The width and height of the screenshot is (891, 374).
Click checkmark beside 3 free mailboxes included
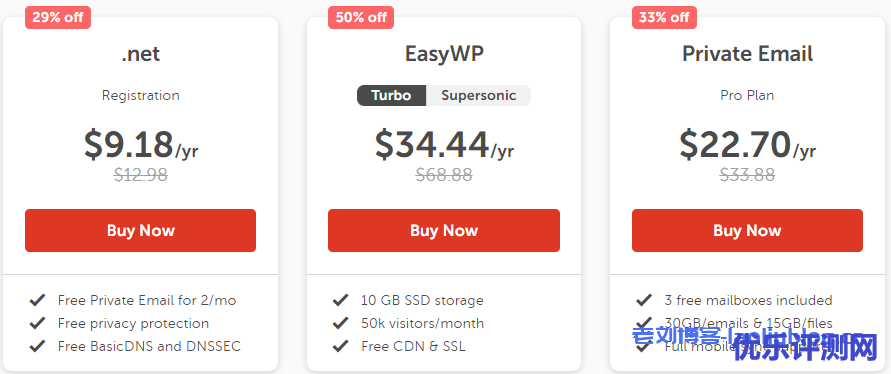click(x=644, y=300)
